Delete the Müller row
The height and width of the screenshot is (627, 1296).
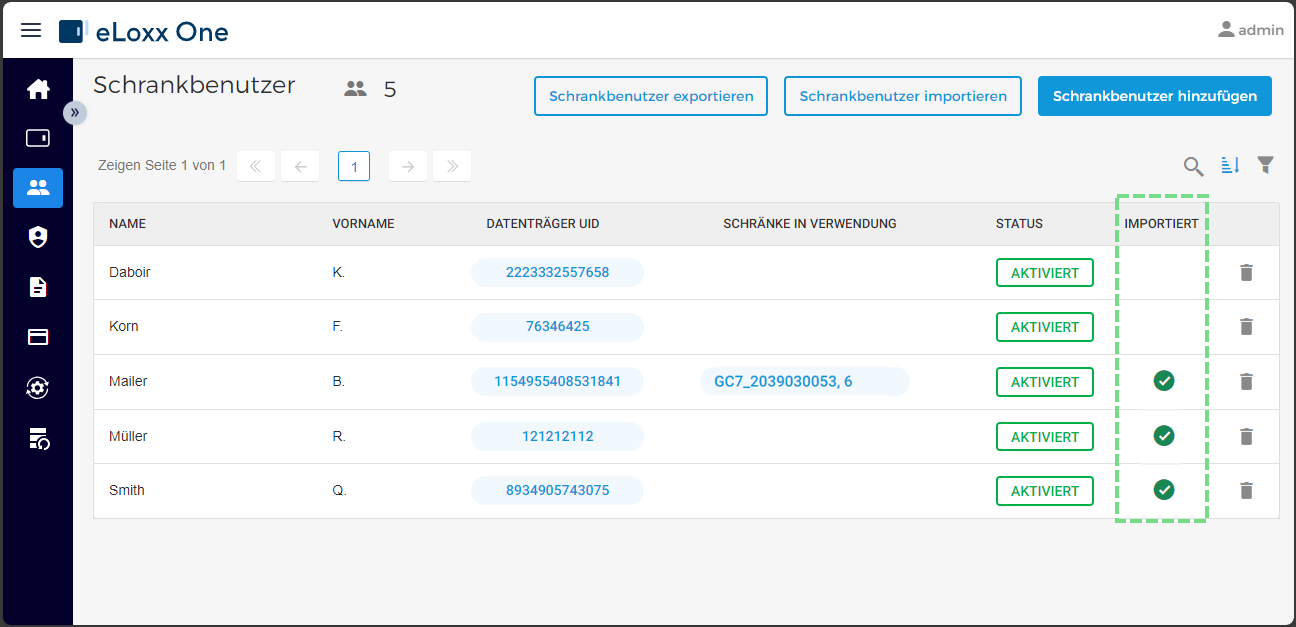[1246, 436]
